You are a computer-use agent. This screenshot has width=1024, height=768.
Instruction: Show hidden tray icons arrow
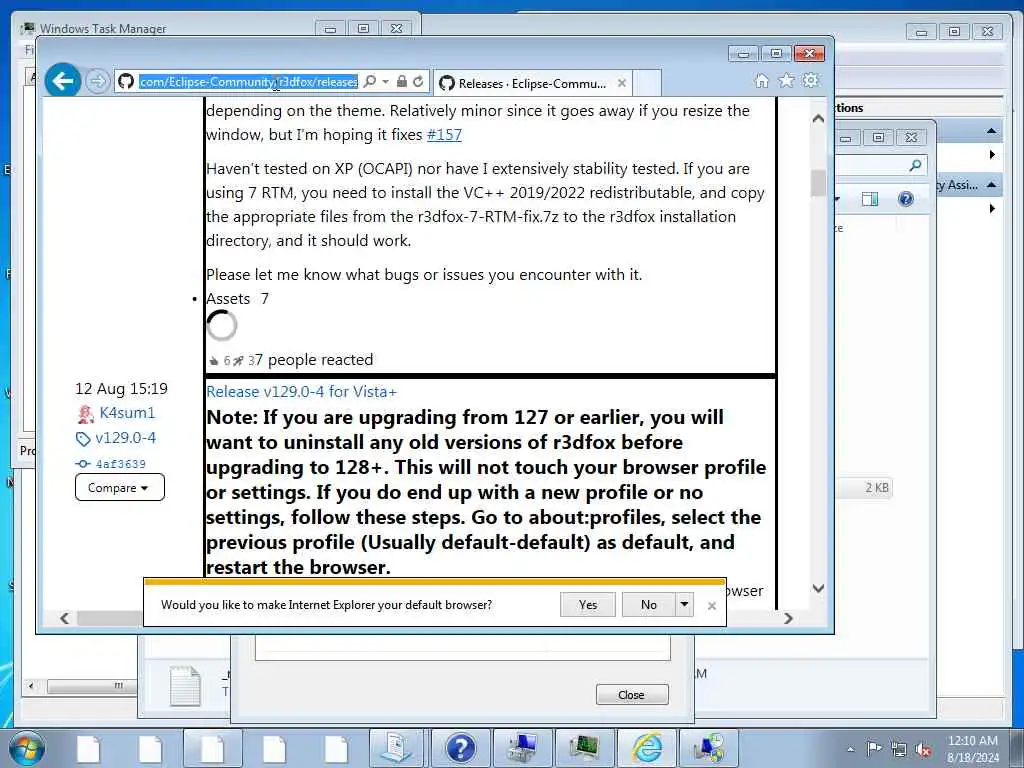point(850,750)
